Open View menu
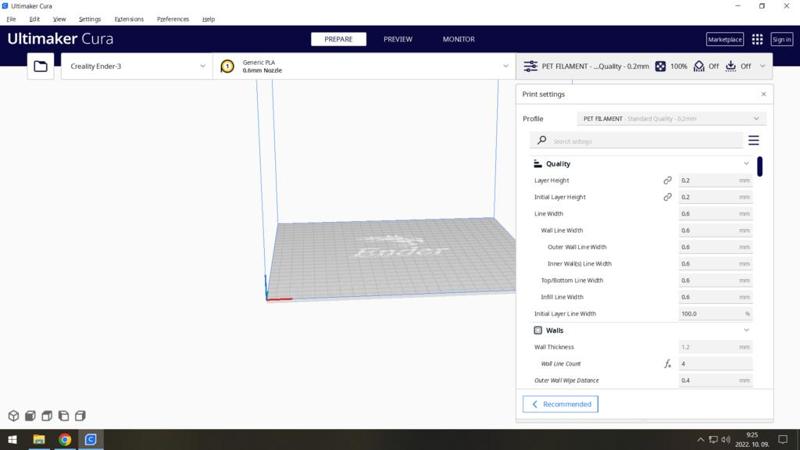 pyautogui.click(x=59, y=19)
